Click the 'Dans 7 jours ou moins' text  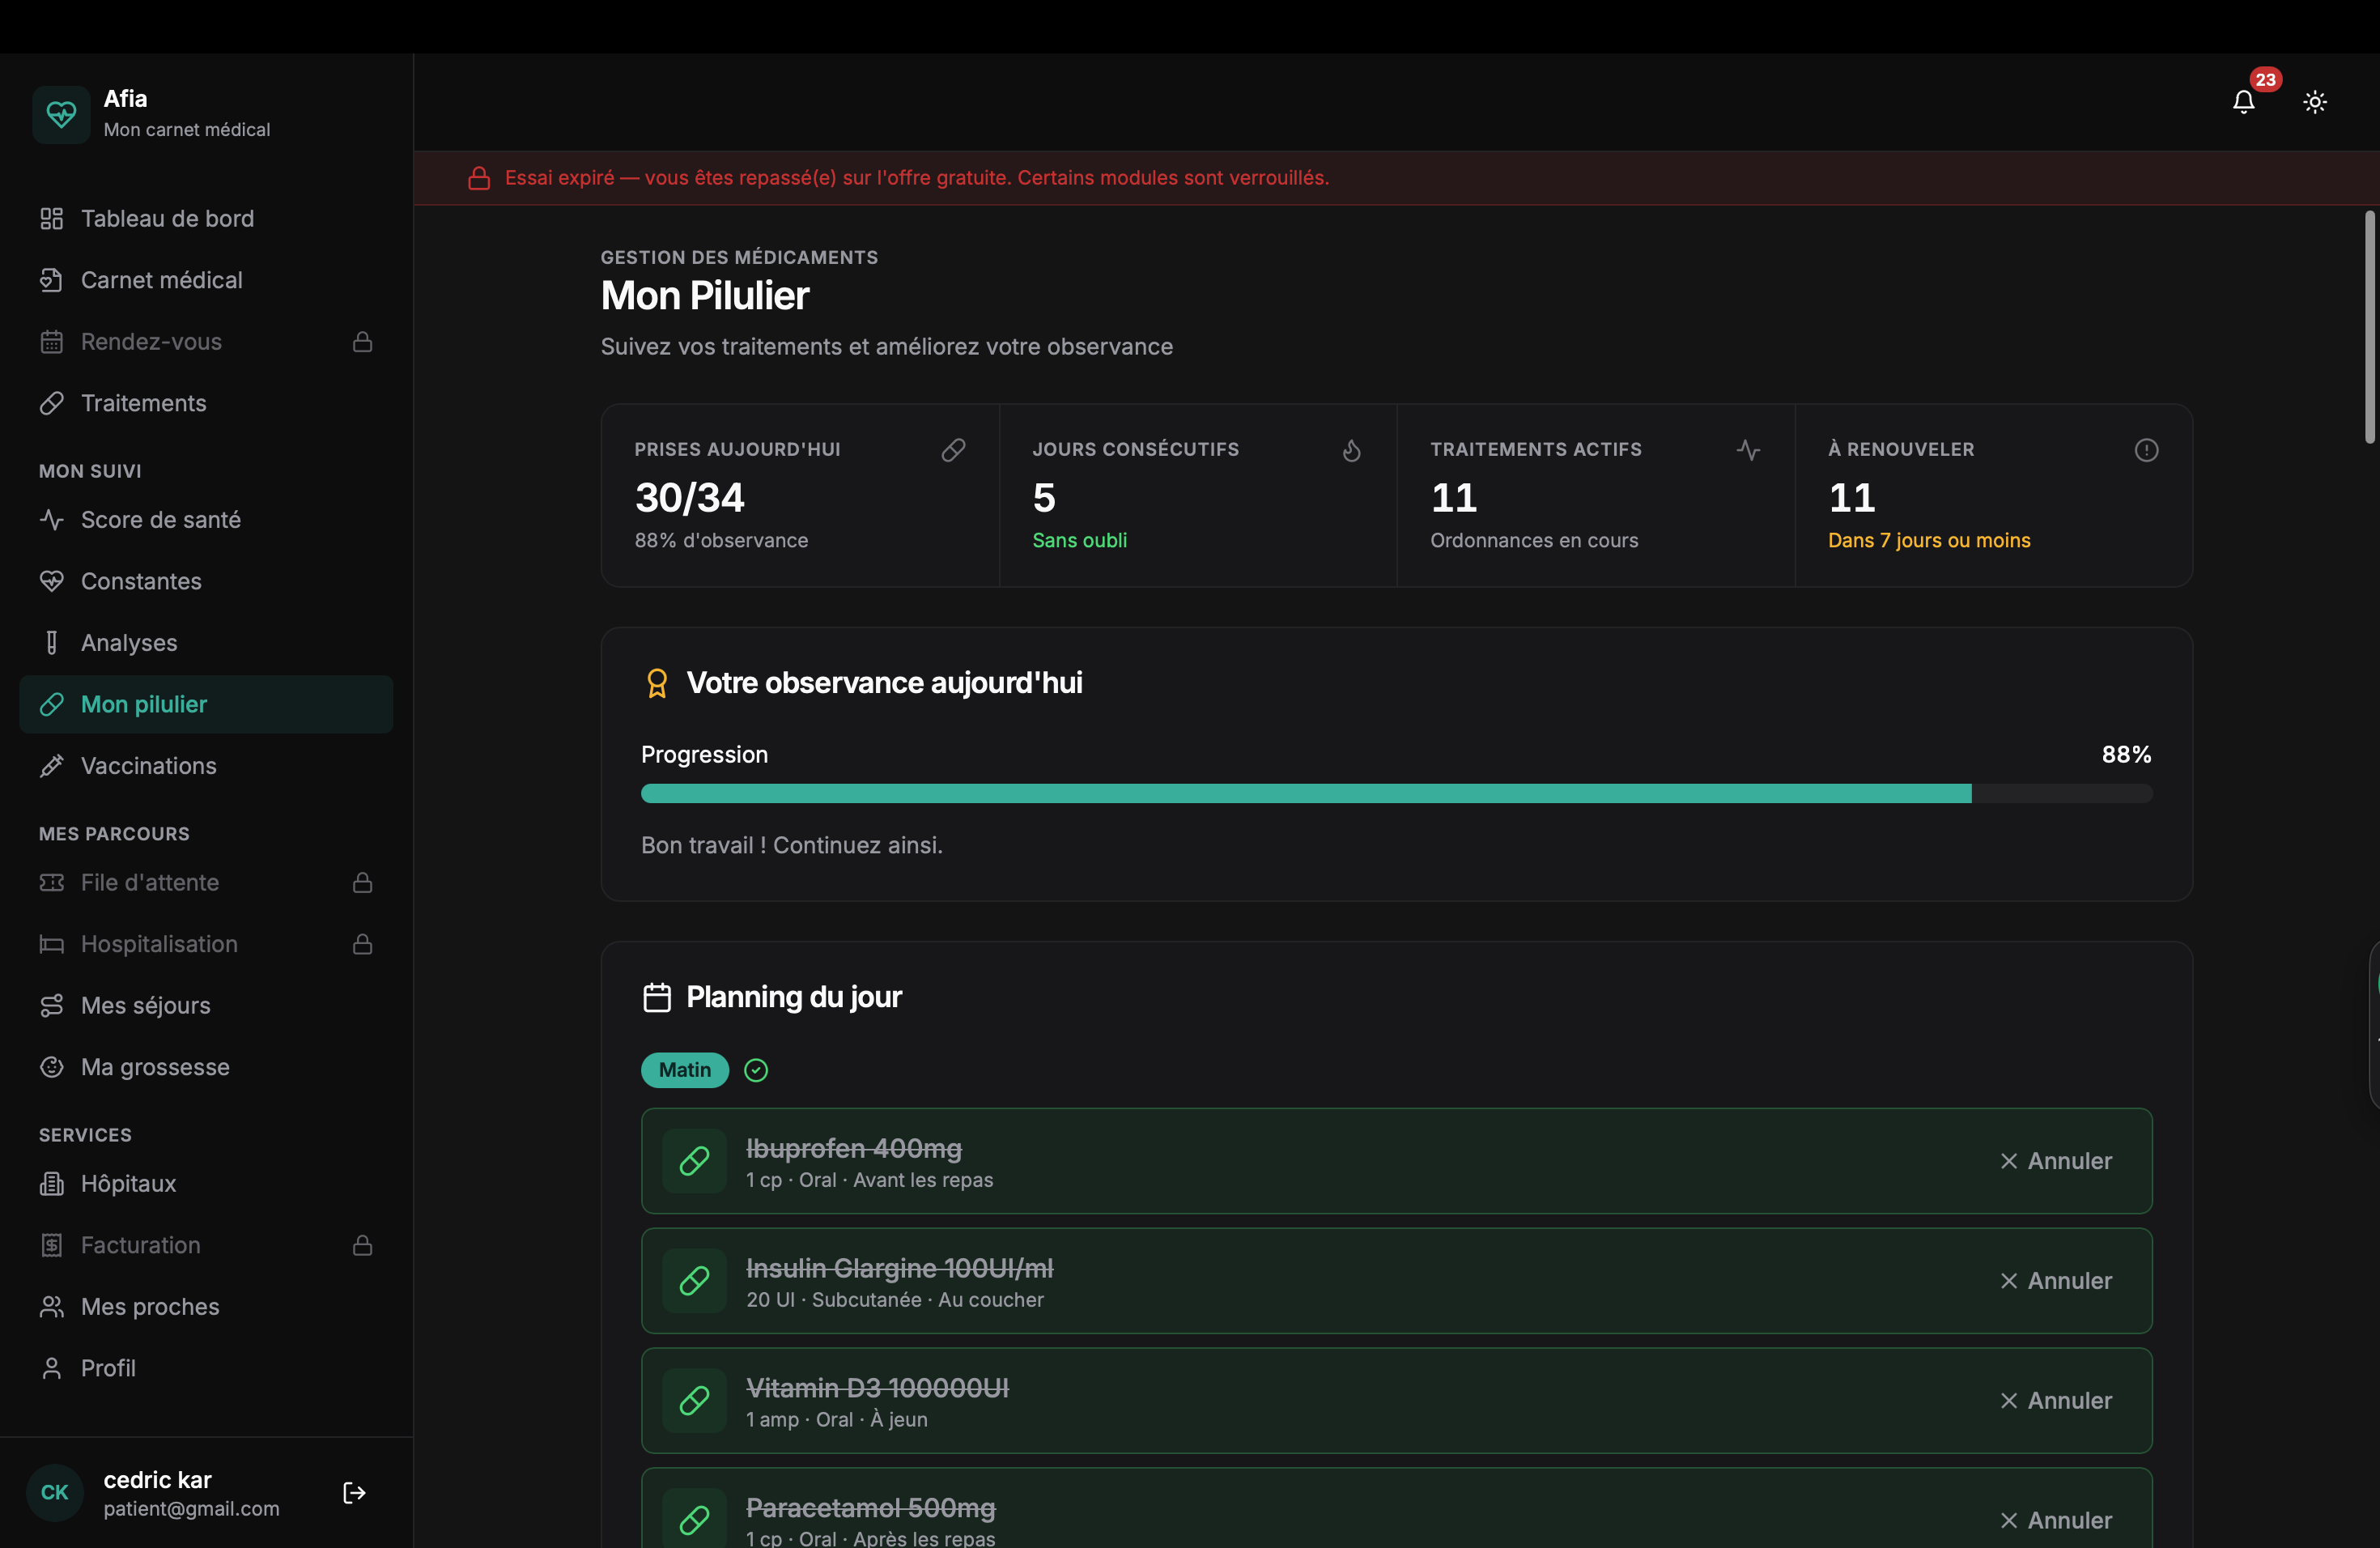click(x=1929, y=540)
